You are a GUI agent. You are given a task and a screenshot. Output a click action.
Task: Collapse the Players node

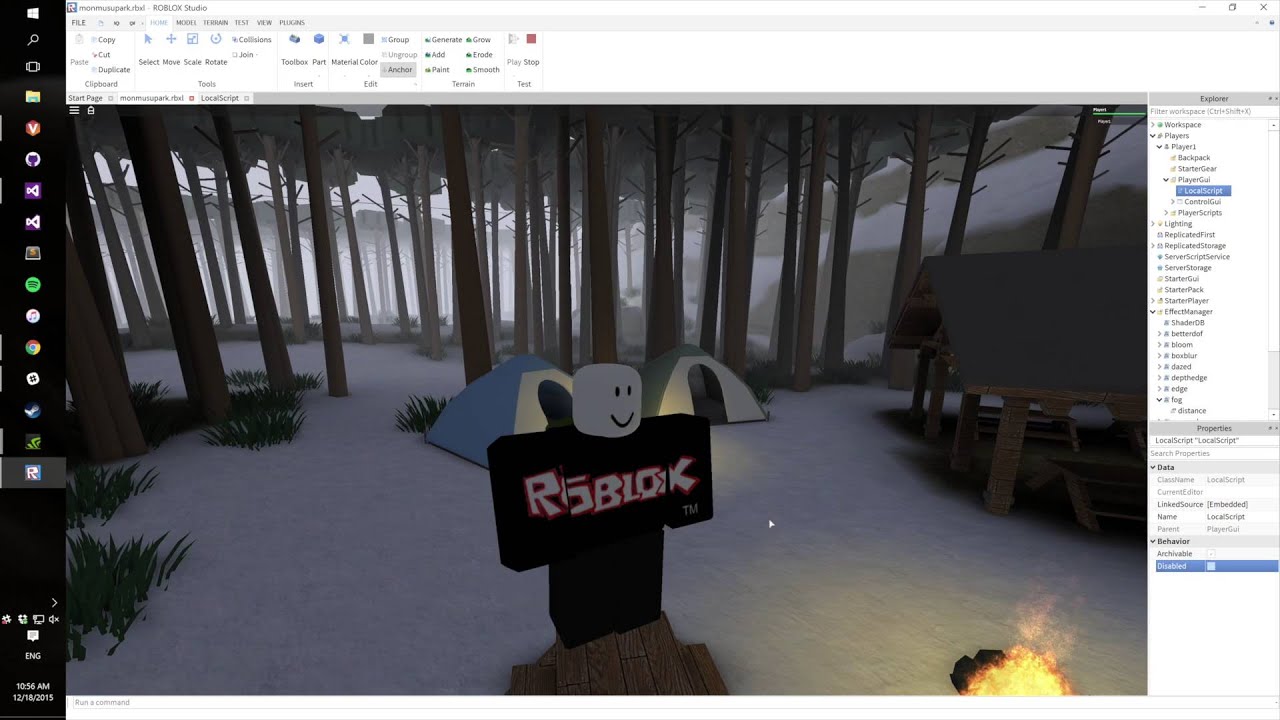pyautogui.click(x=1153, y=136)
